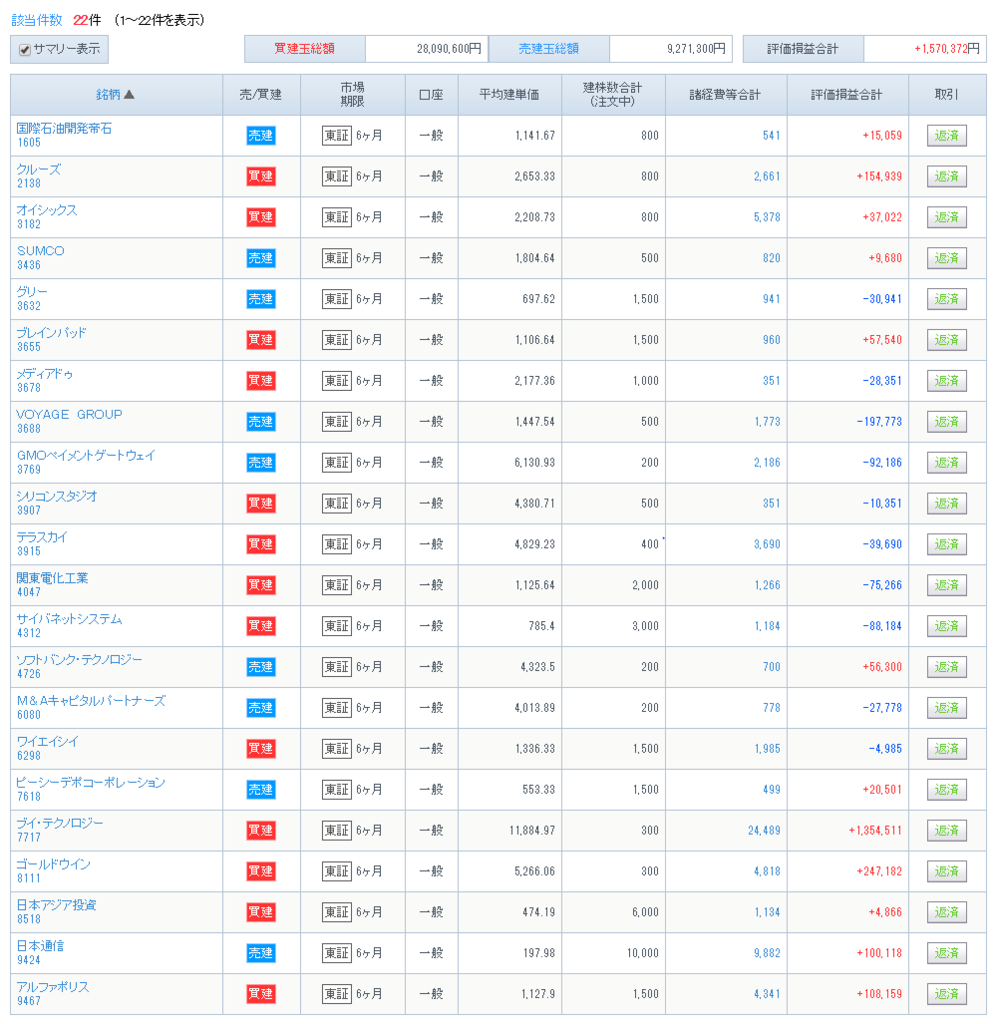996x1024 pixels.
Task: Toggle the サマリー表示 checkbox
Action: [25, 50]
